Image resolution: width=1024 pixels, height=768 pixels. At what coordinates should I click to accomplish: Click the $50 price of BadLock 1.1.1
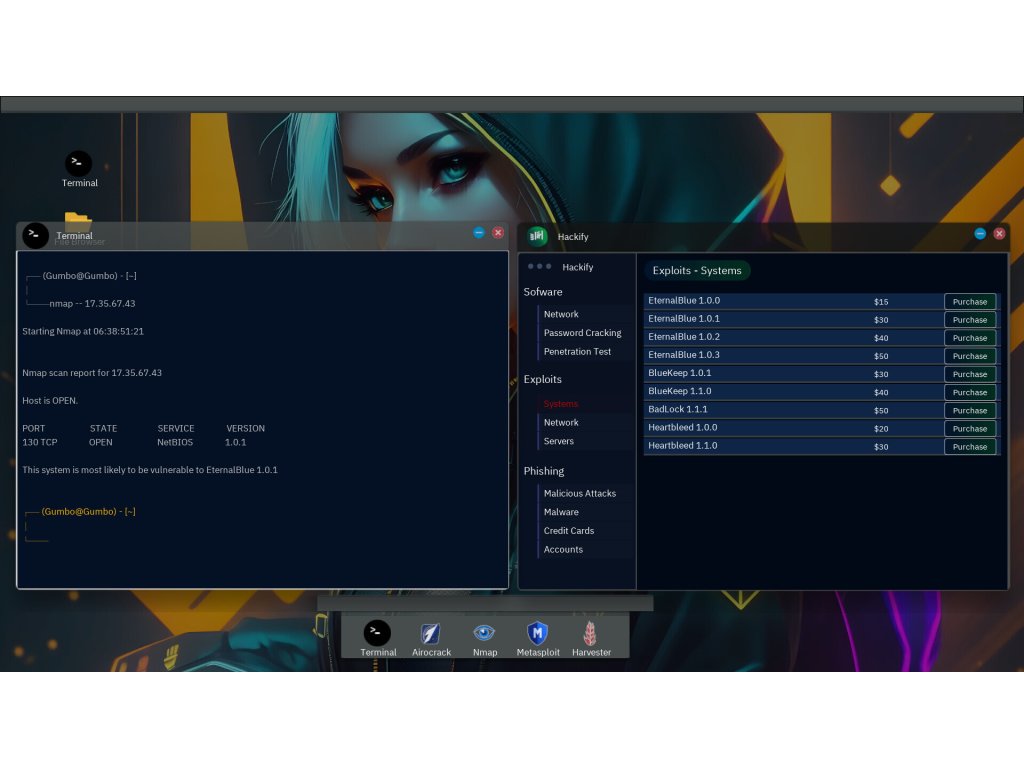(x=881, y=411)
